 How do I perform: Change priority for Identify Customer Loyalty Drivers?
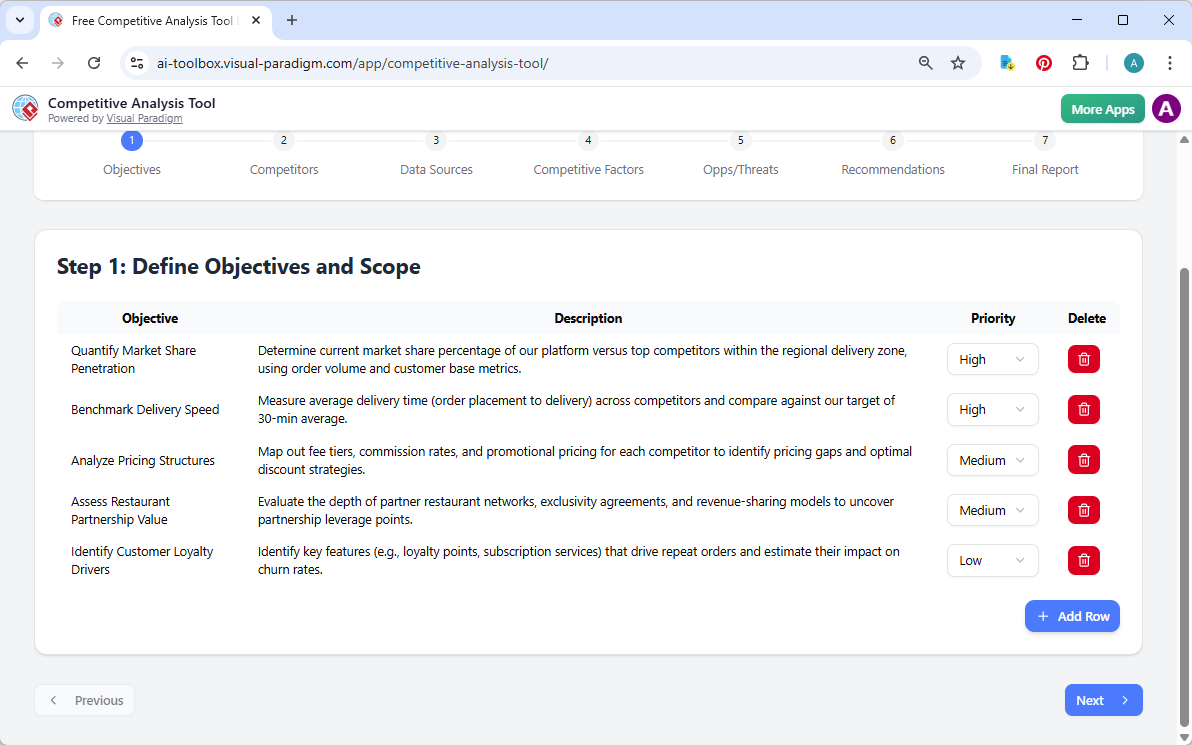992,560
